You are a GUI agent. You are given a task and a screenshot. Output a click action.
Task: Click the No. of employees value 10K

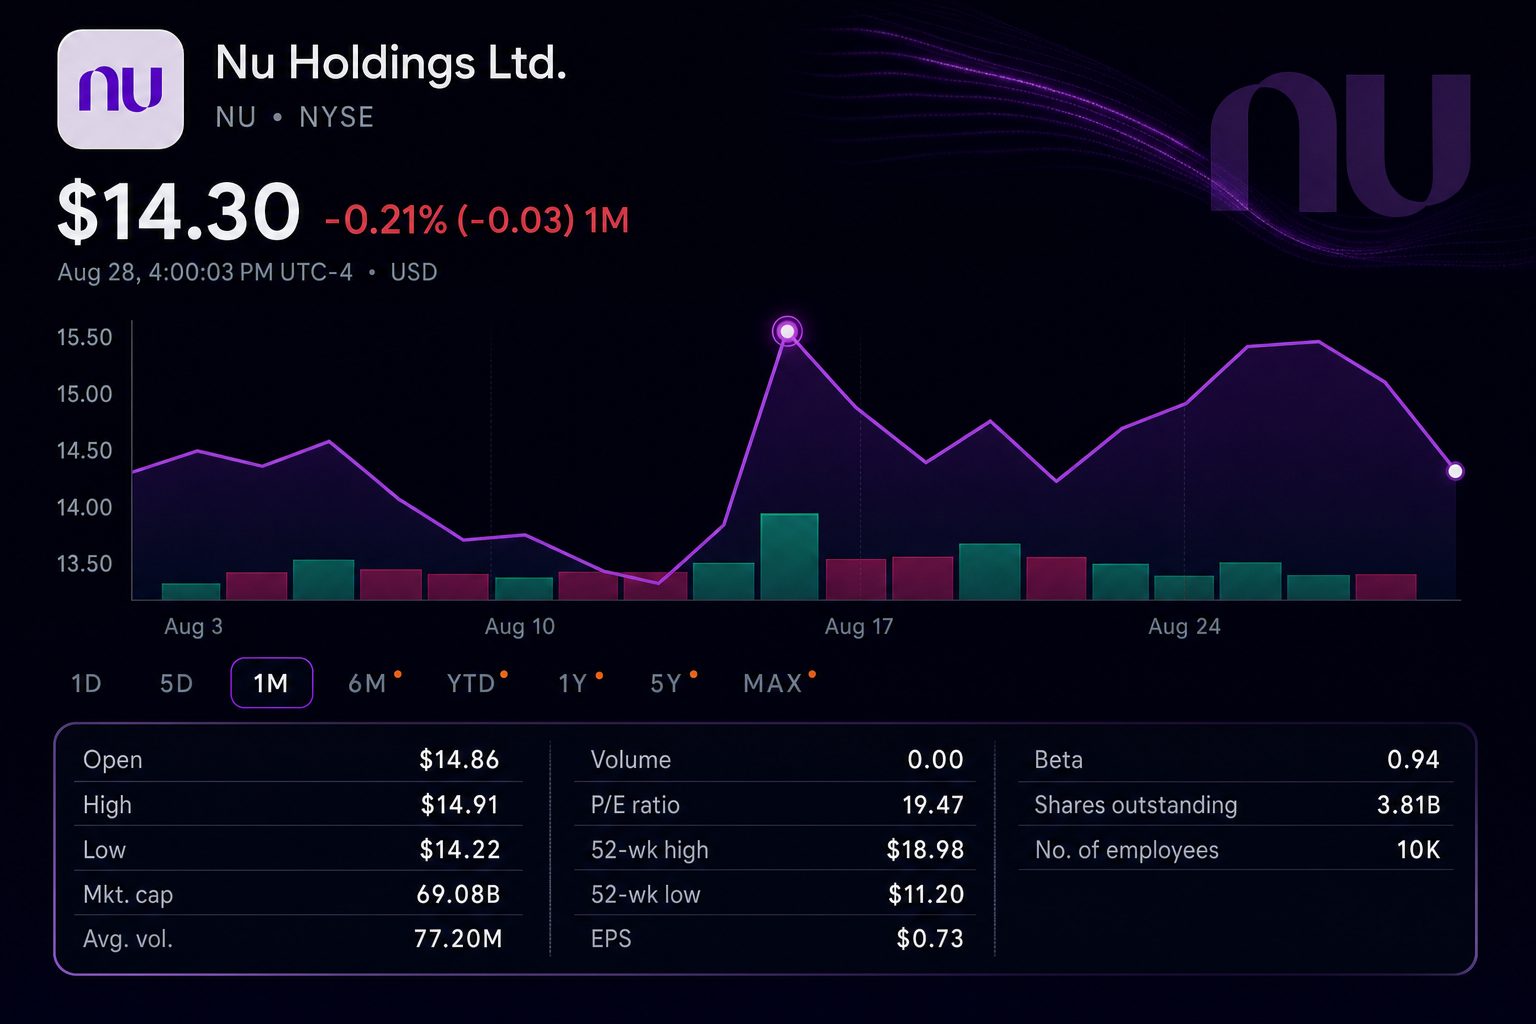pos(1418,850)
